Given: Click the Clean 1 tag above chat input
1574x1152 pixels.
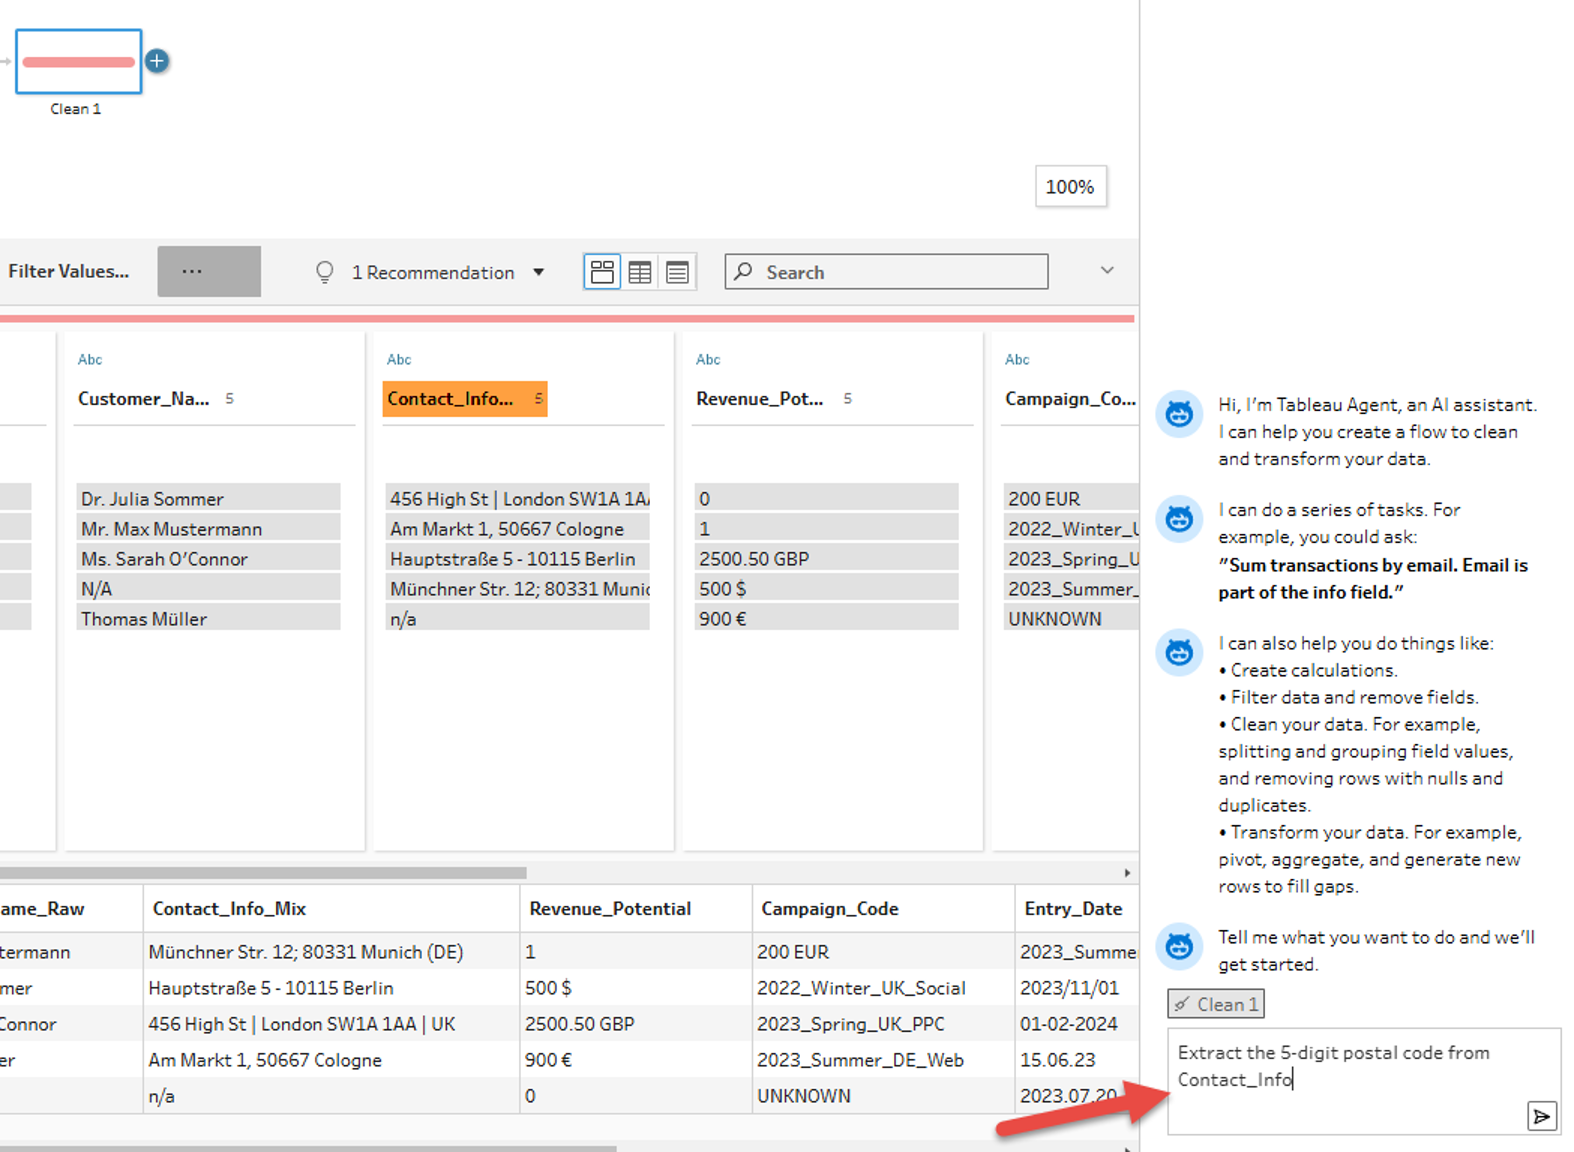Looking at the screenshot, I should tap(1216, 1004).
